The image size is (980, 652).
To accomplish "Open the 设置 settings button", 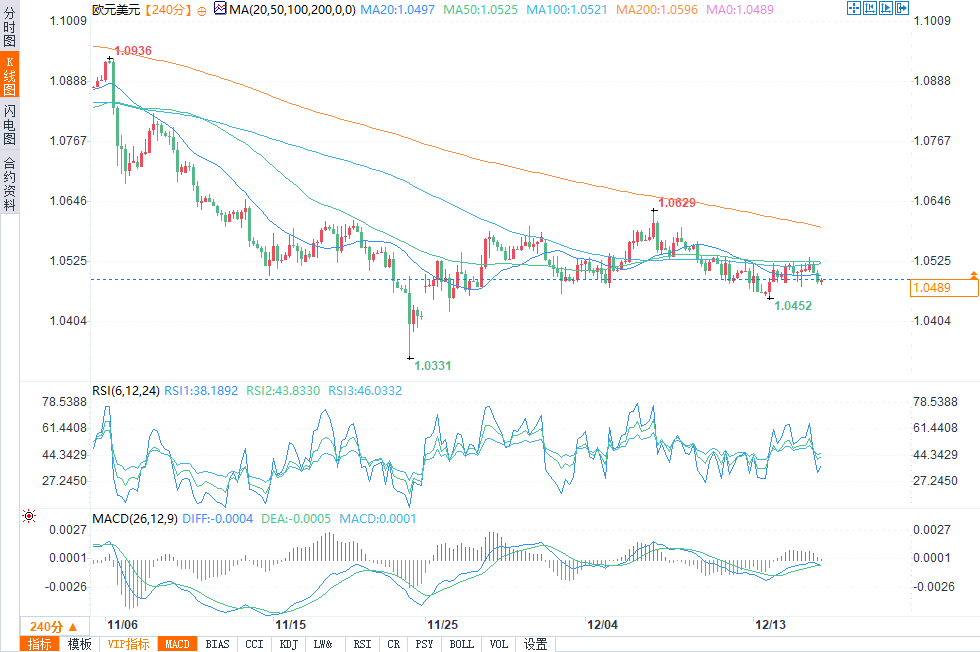I will tap(536, 644).
